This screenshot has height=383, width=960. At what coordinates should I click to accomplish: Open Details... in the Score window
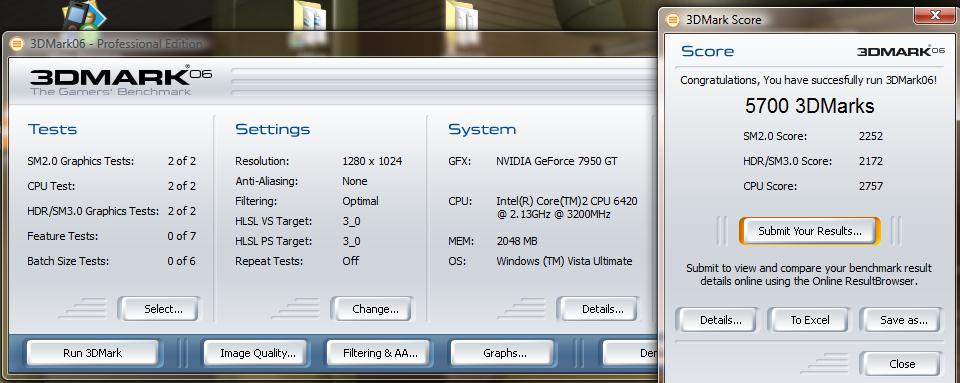click(716, 320)
